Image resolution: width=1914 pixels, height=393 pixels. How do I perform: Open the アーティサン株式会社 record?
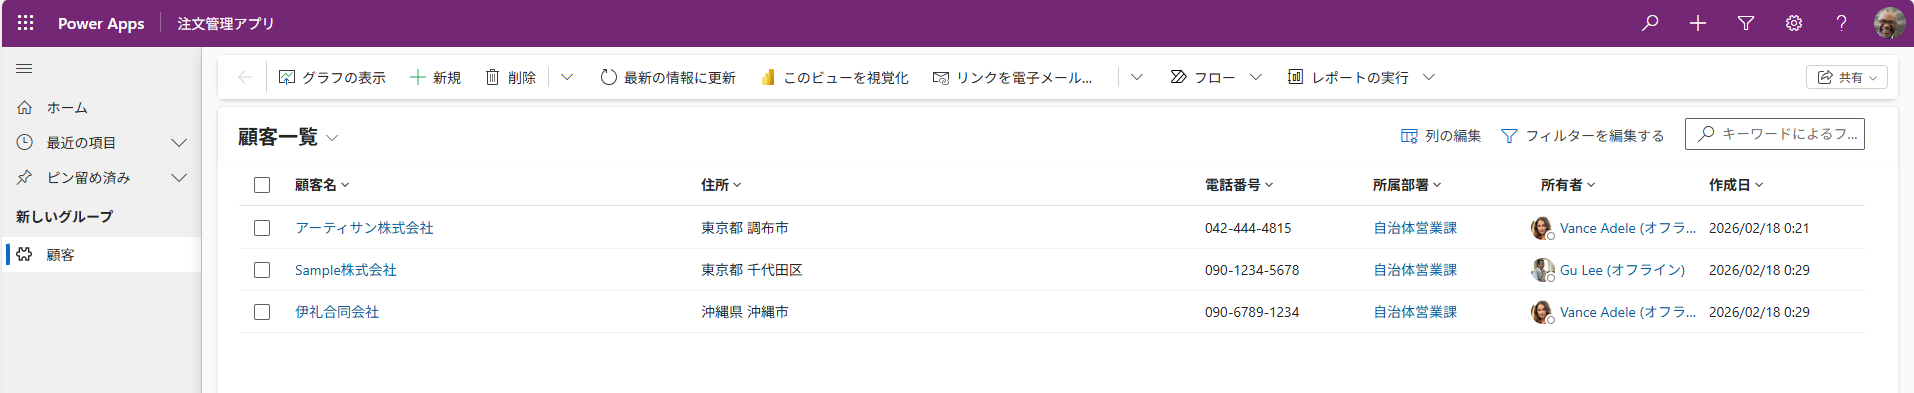364,228
